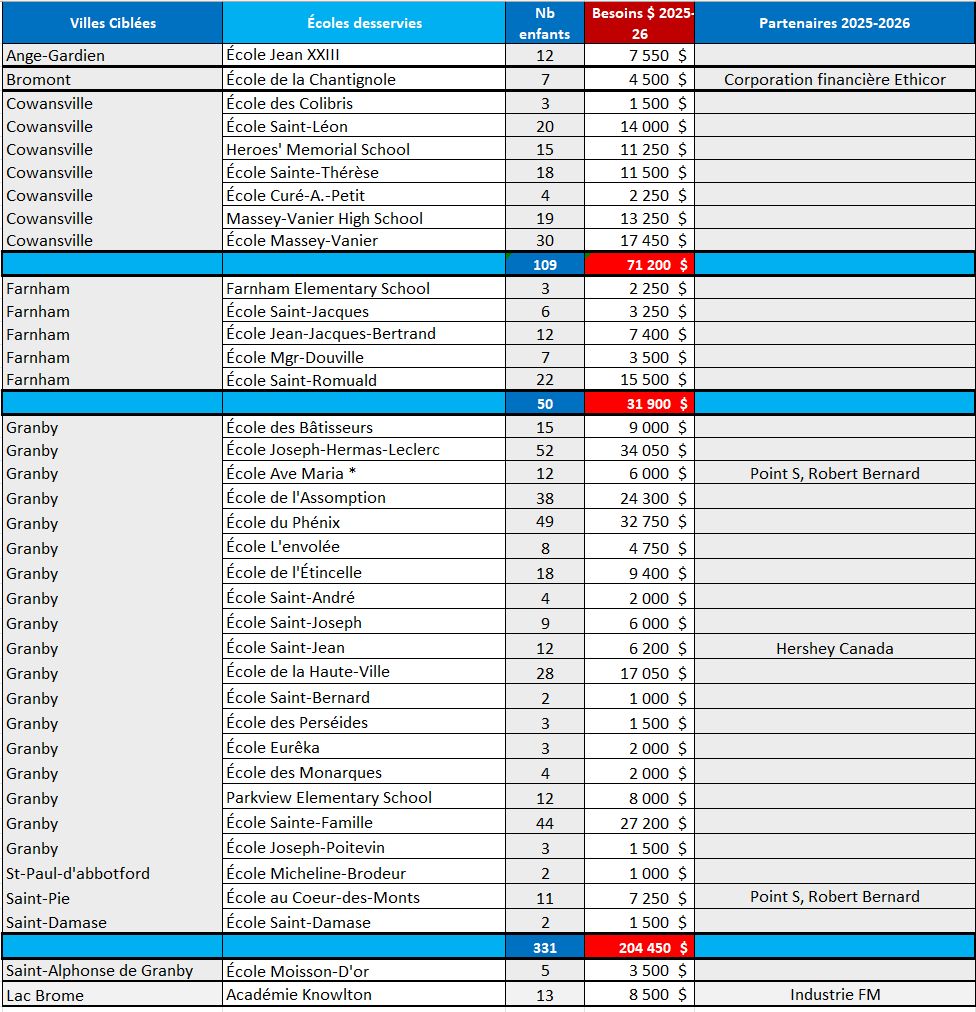Select the 'St-Paul-d'abbotford' city cell
976x1012 pixels.
pos(112,873)
